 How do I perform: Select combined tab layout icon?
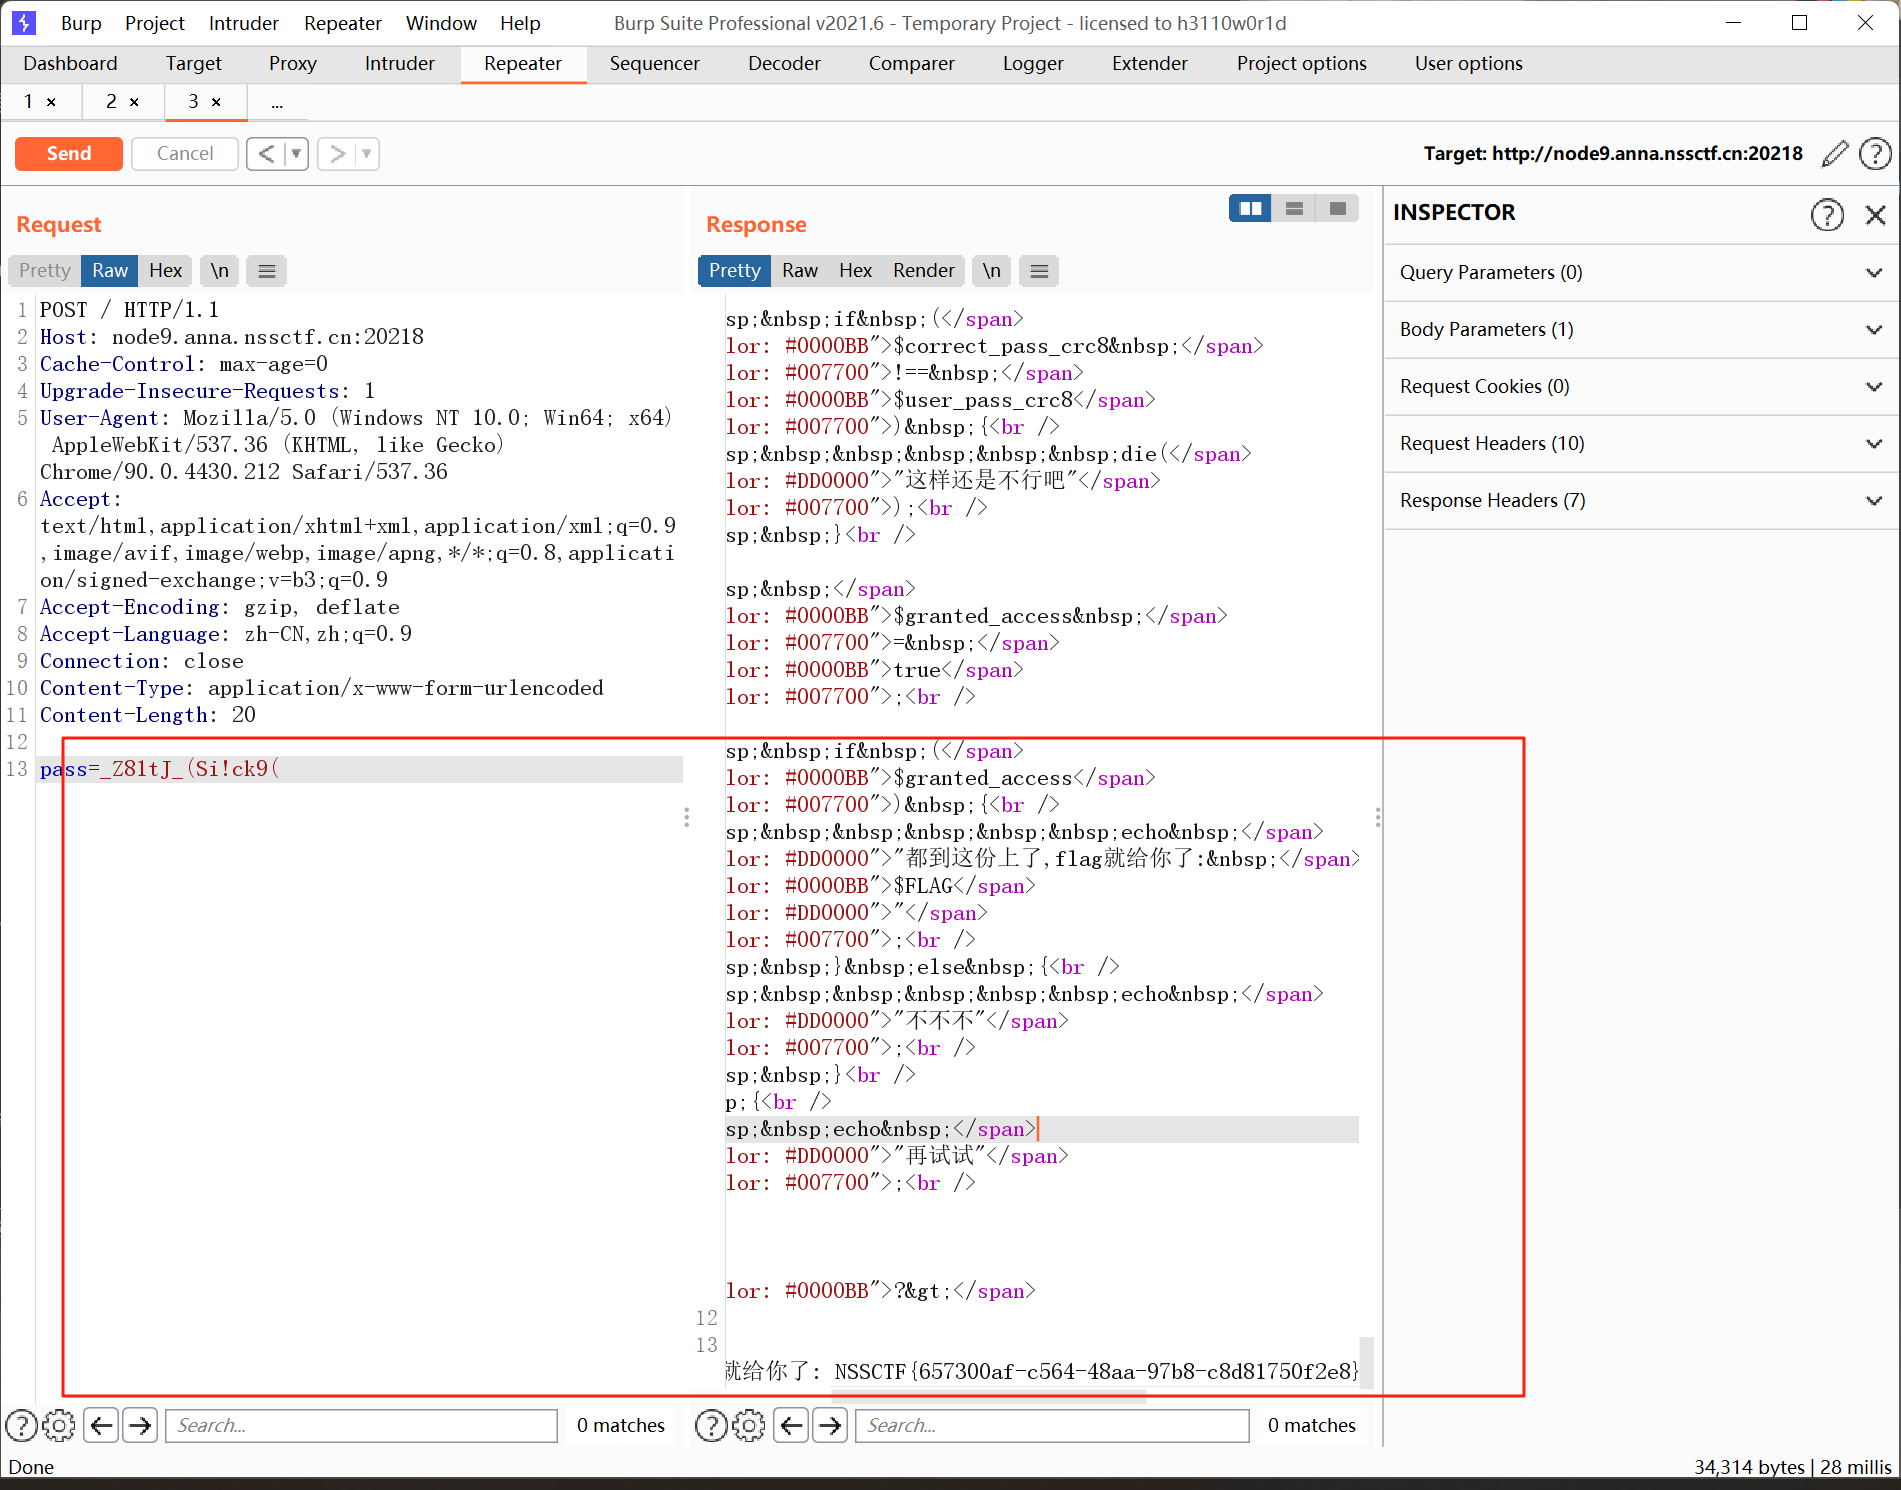pyautogui.click(x=1337, y=208)
